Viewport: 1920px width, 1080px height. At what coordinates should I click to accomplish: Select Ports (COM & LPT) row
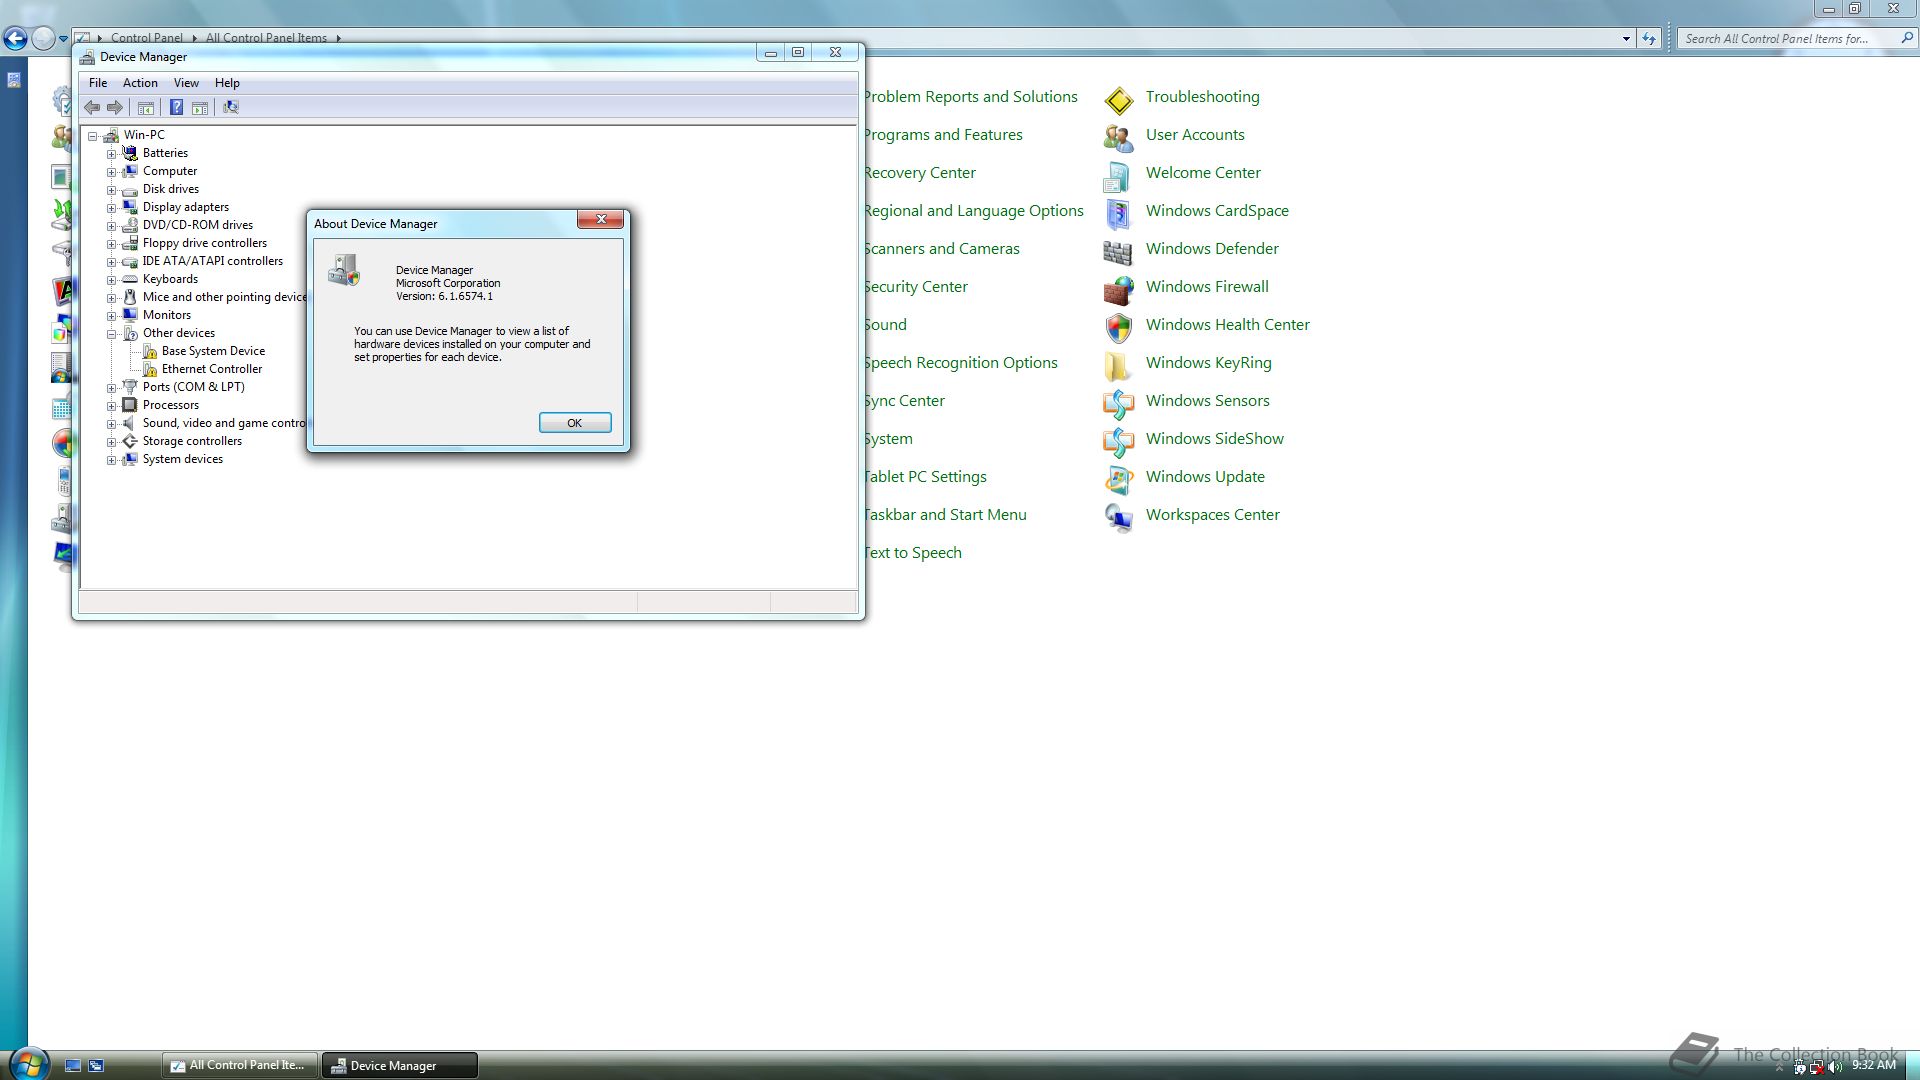(193, 387)
